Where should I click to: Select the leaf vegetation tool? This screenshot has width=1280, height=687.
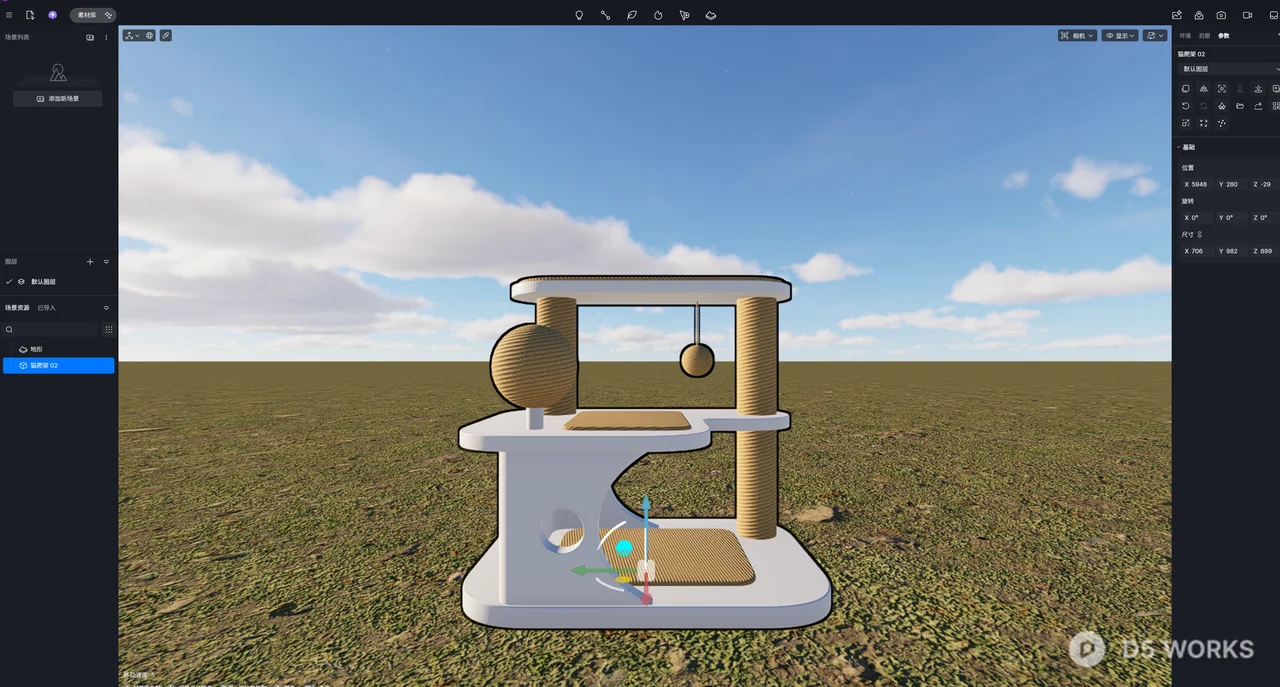pos(632,15)
